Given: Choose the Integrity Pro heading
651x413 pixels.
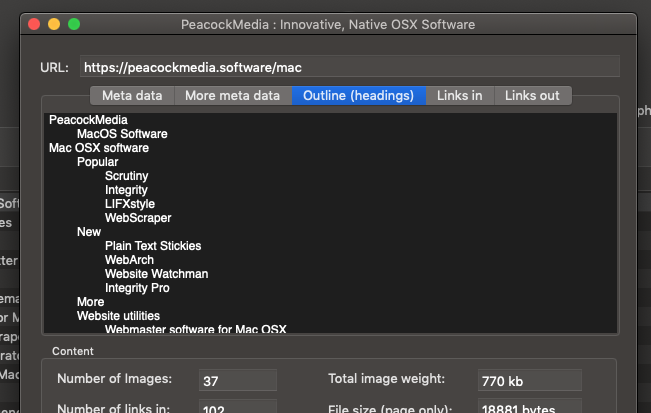Looking at the screenshot, I should click(x=137, y=288).
